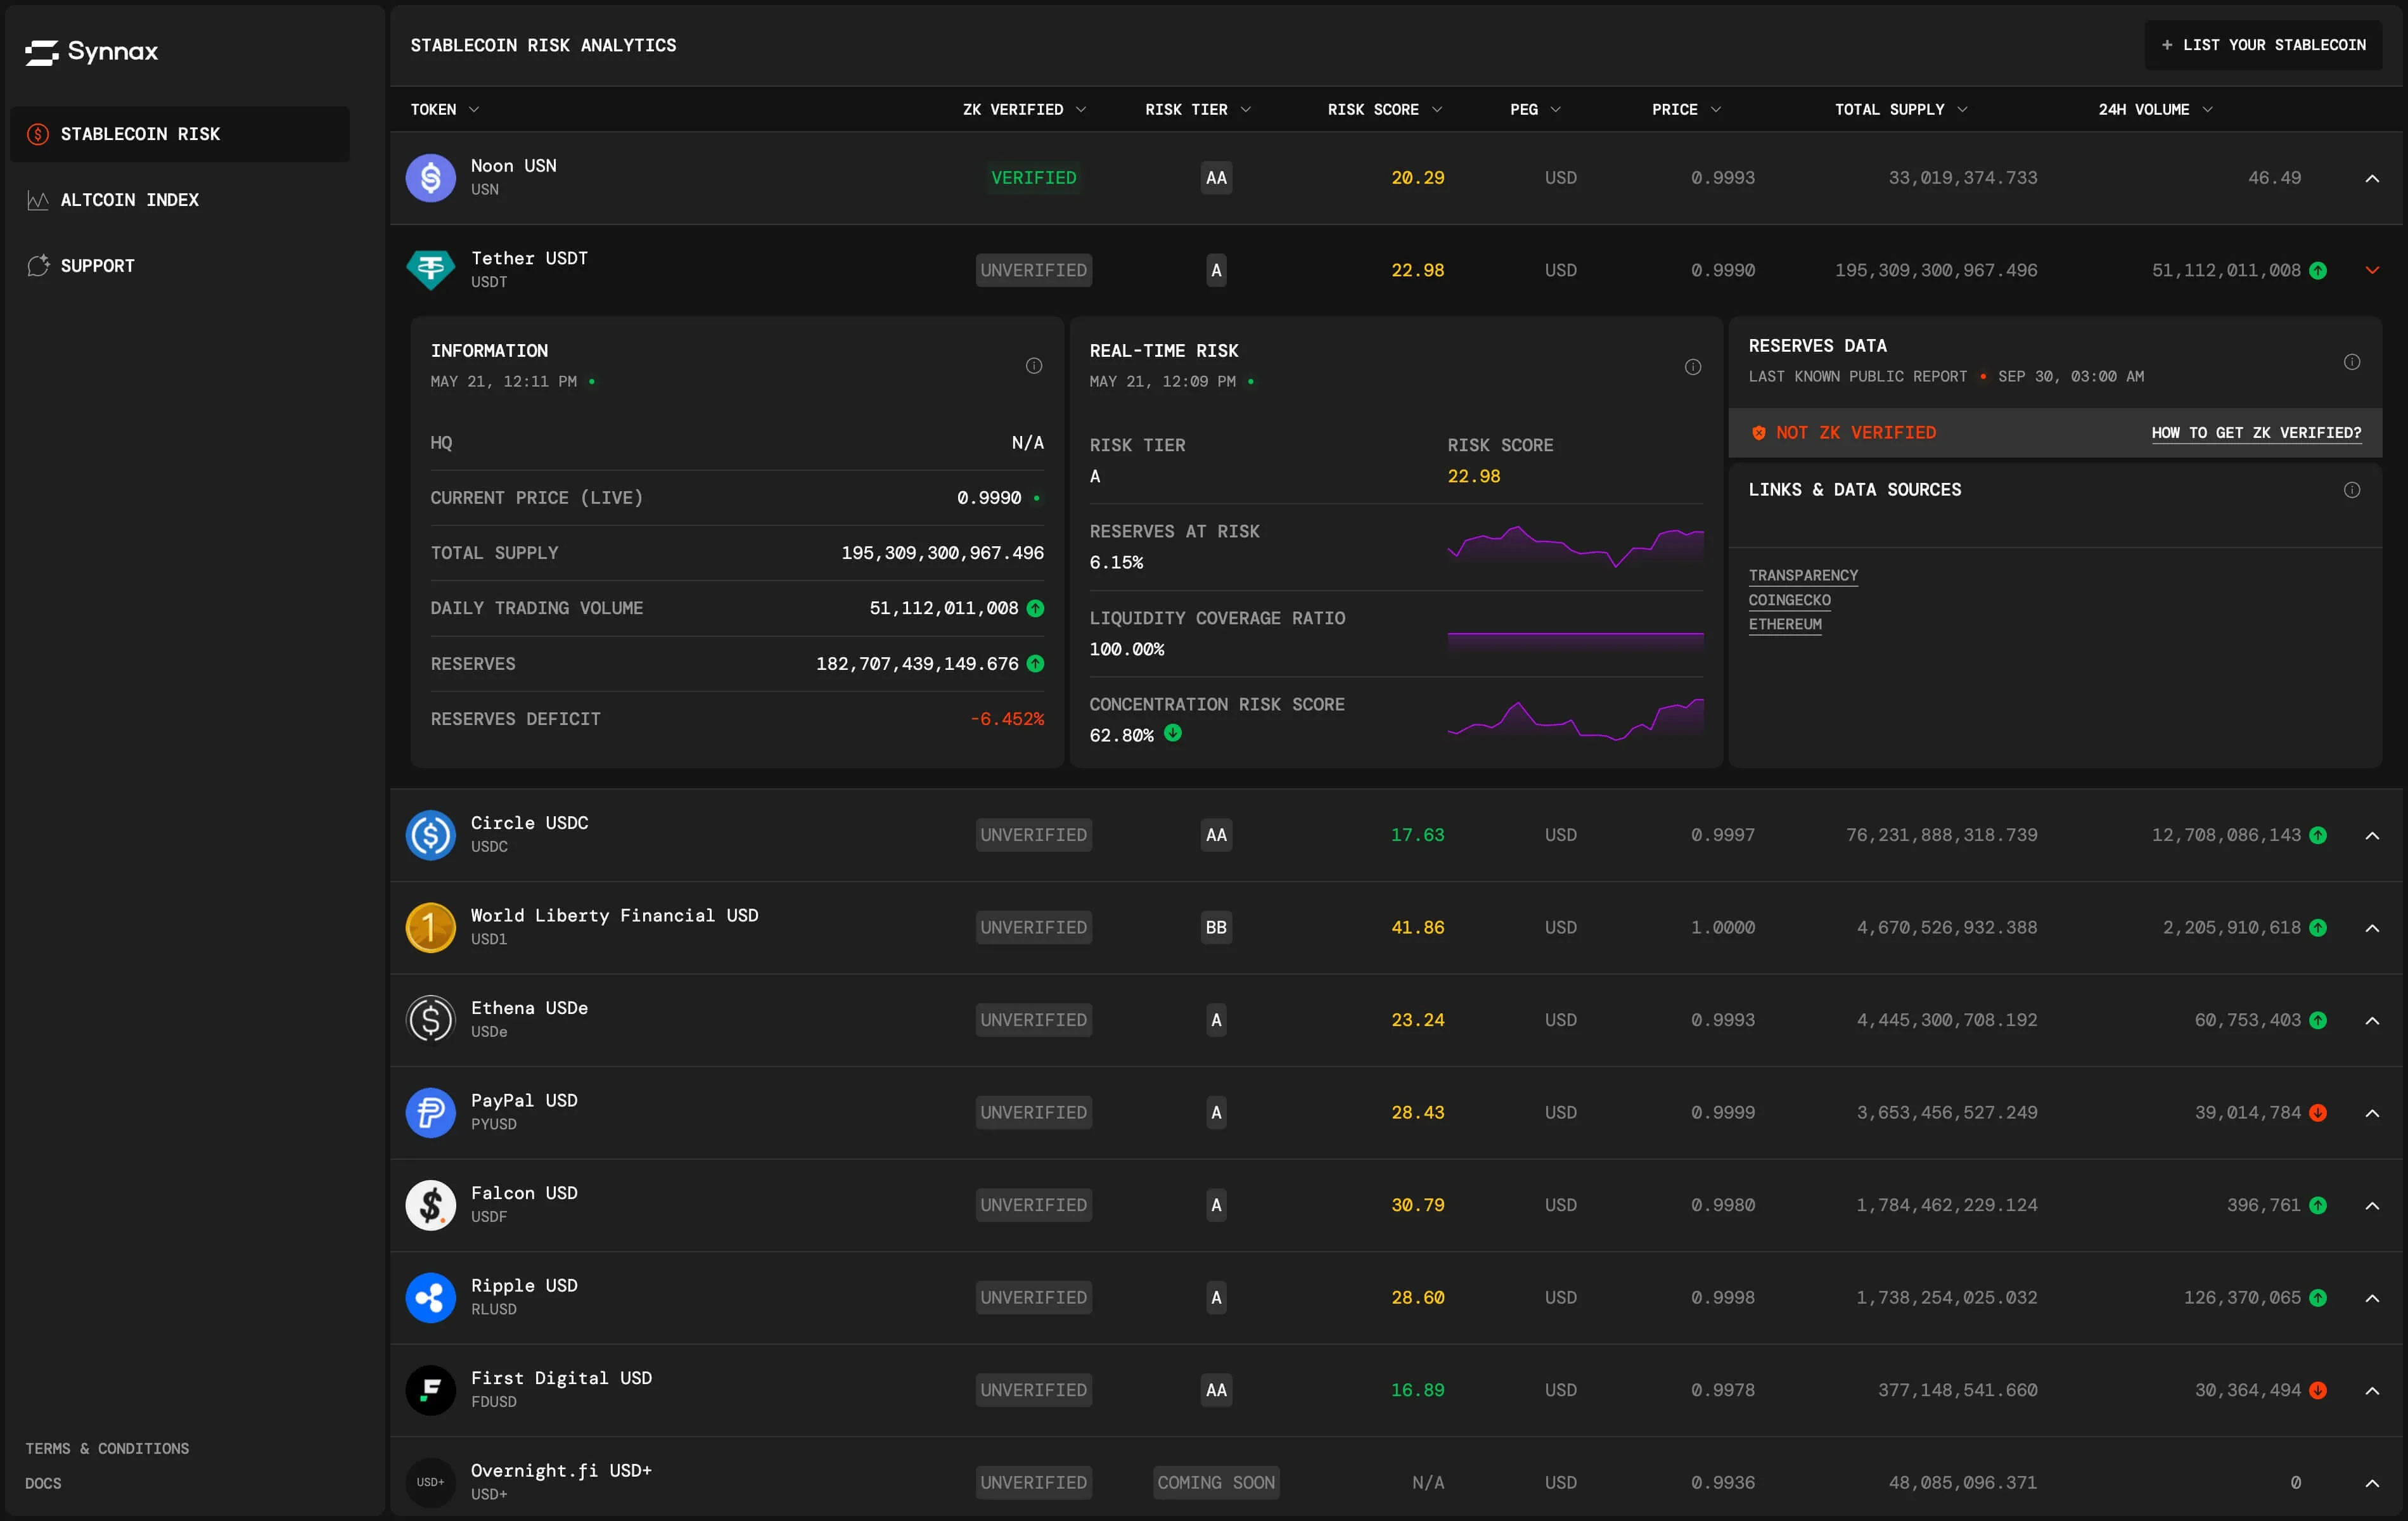Open the How To Get ZK Verified link
The height and width of the screenshot is (1521, 2408).
click(2256, 433)
